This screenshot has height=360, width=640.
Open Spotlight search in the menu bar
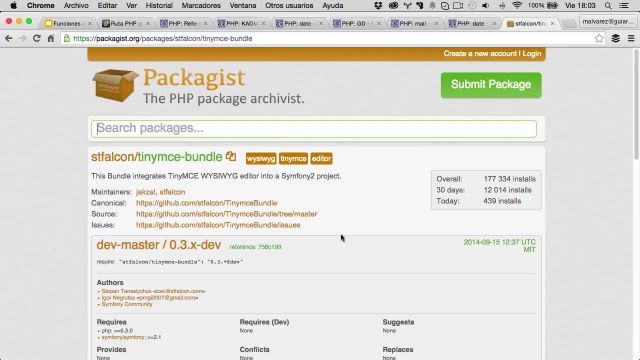click(x=608, y=6)
